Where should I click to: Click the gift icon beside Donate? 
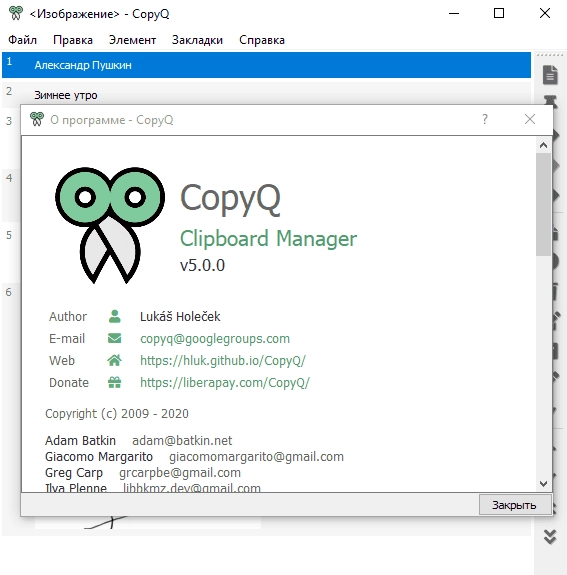coord(114,382)
